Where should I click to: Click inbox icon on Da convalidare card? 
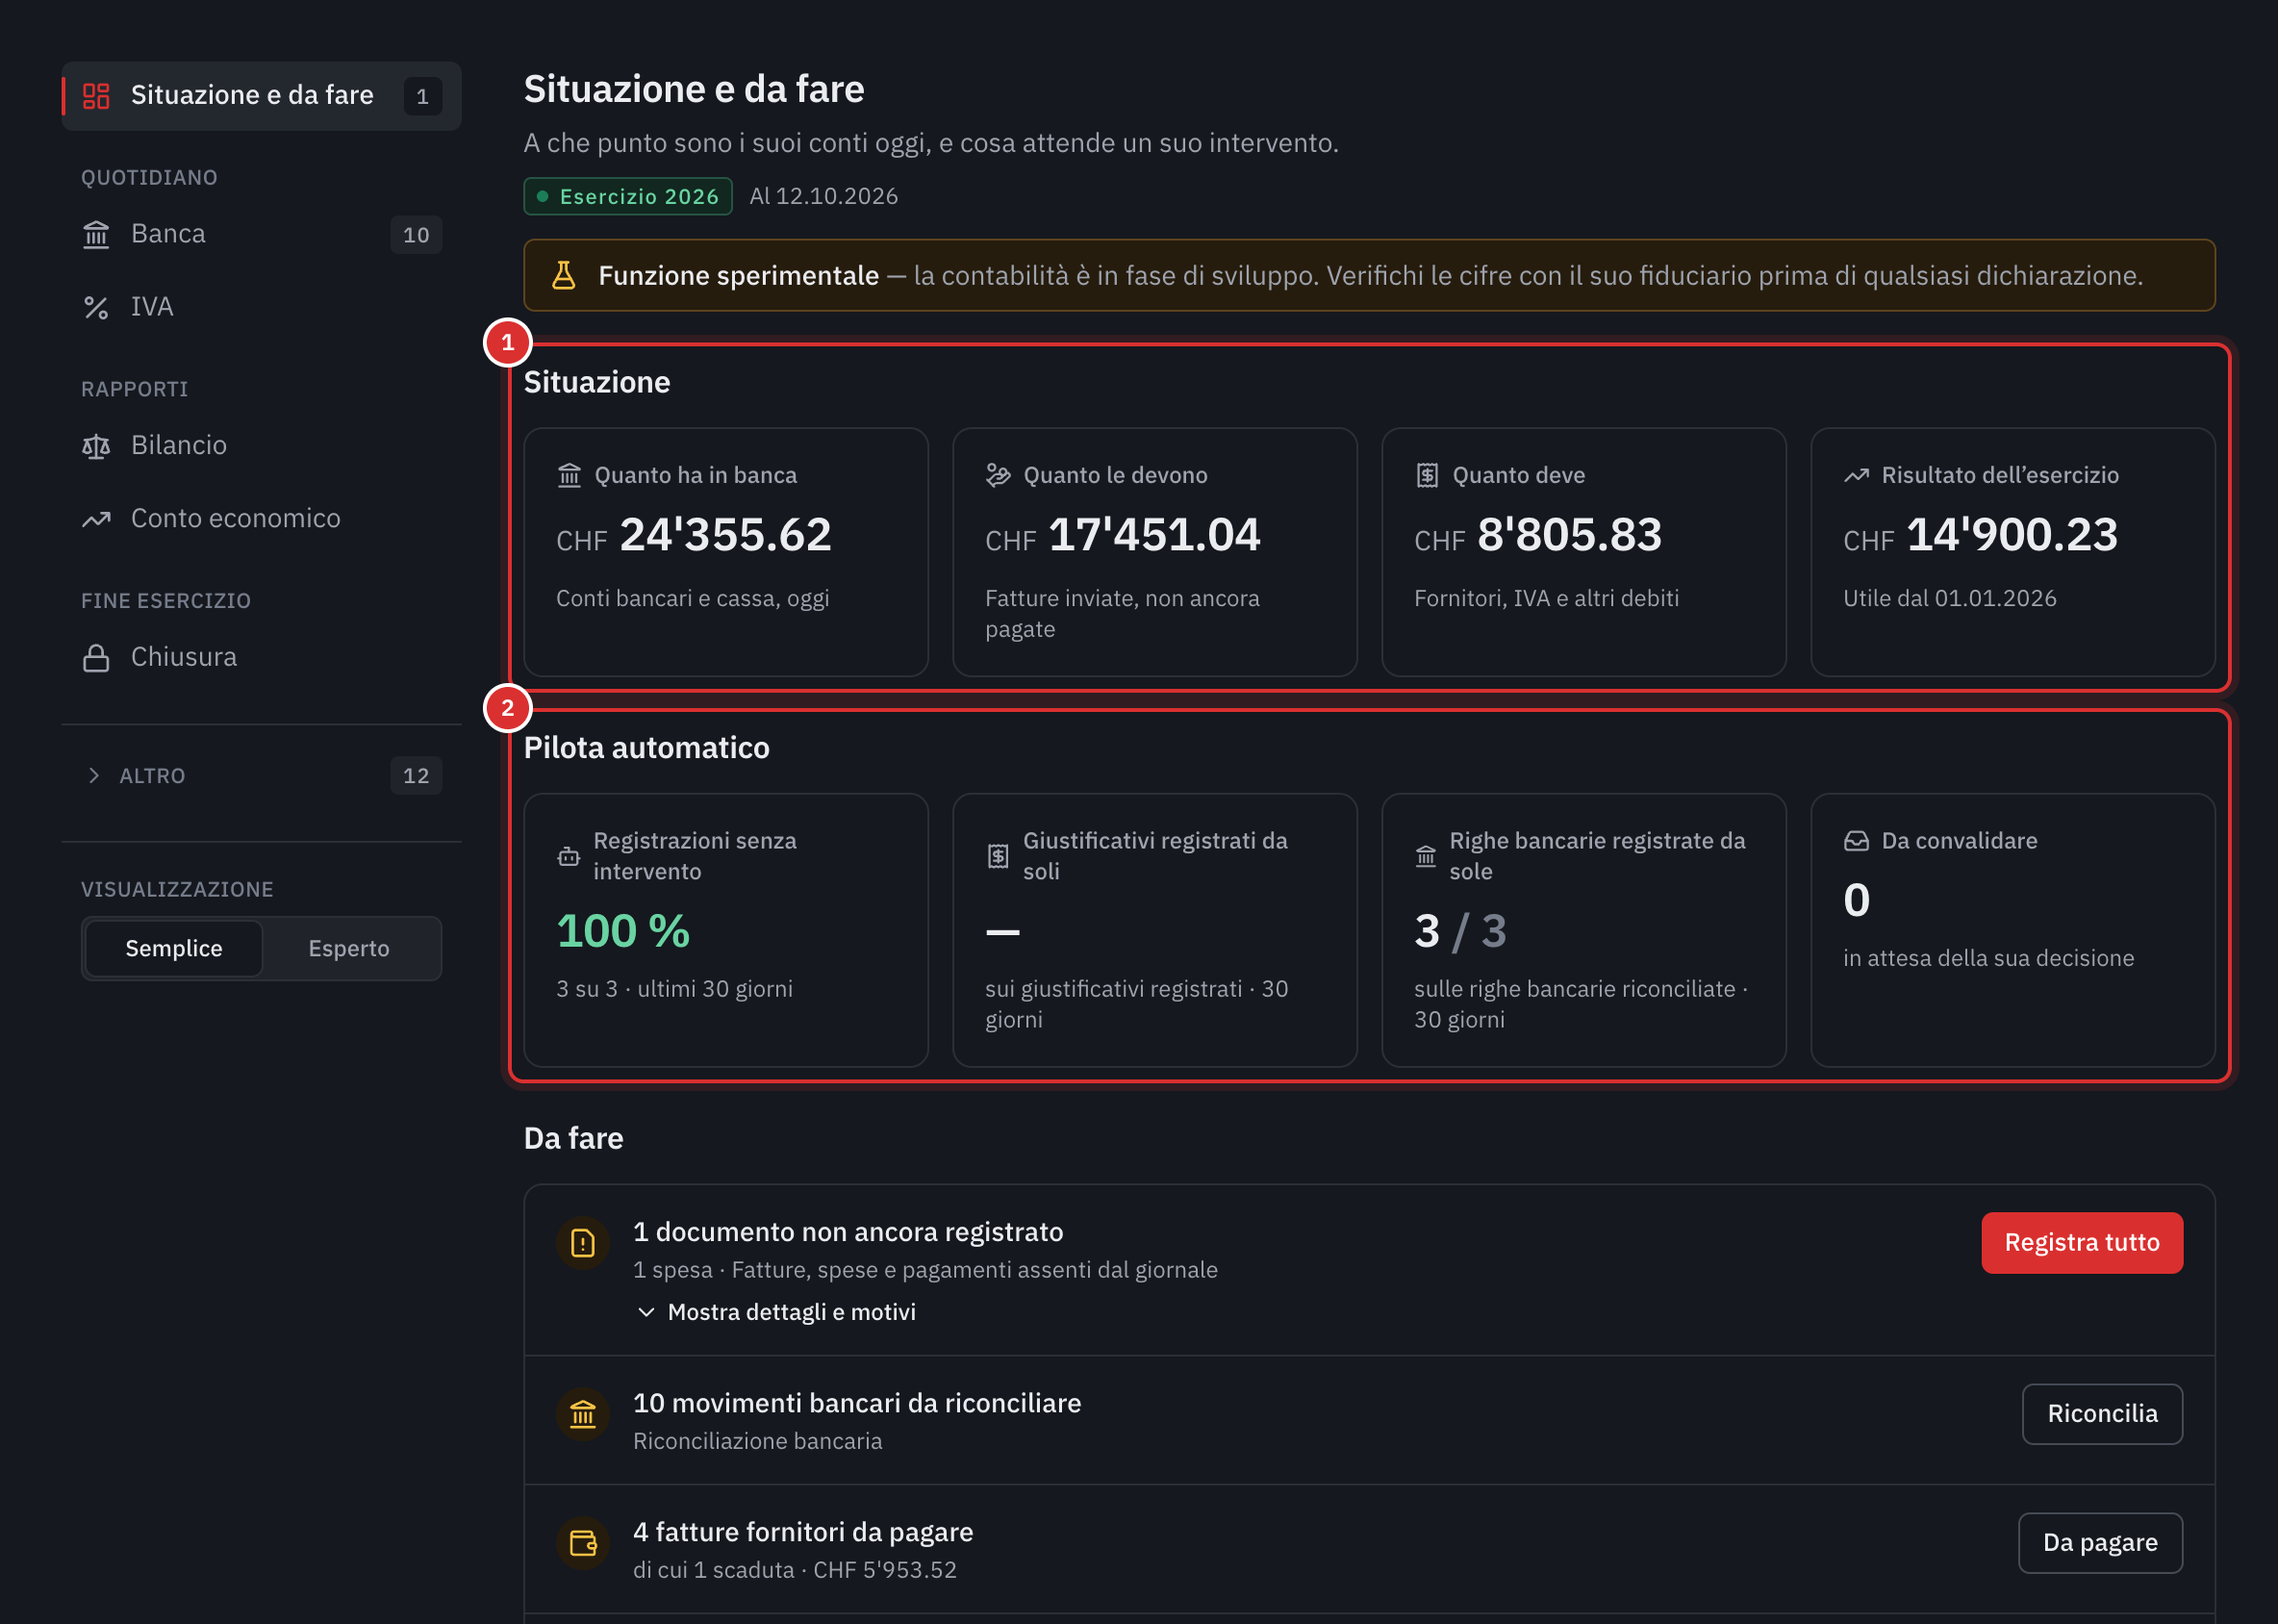coord(1856,841)
